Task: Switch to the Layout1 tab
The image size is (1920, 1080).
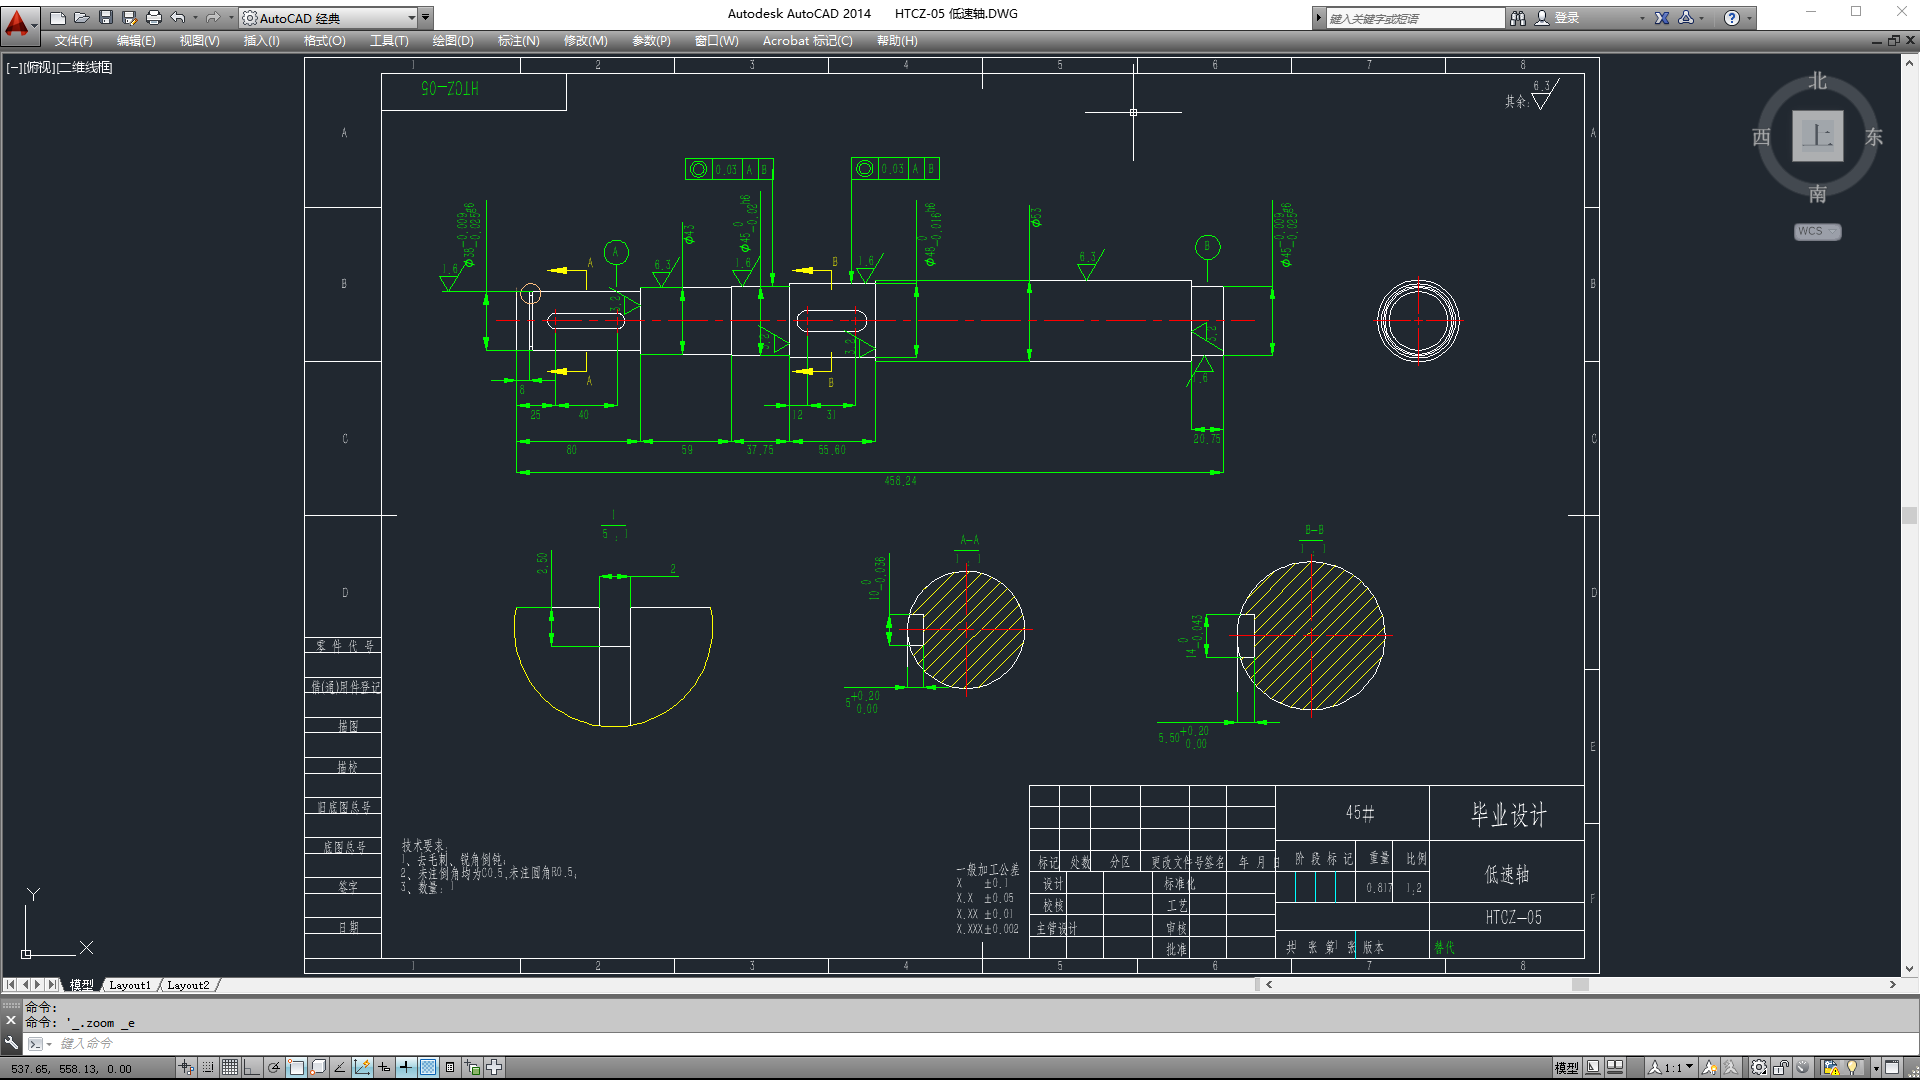Action: (x=130, y=985)
